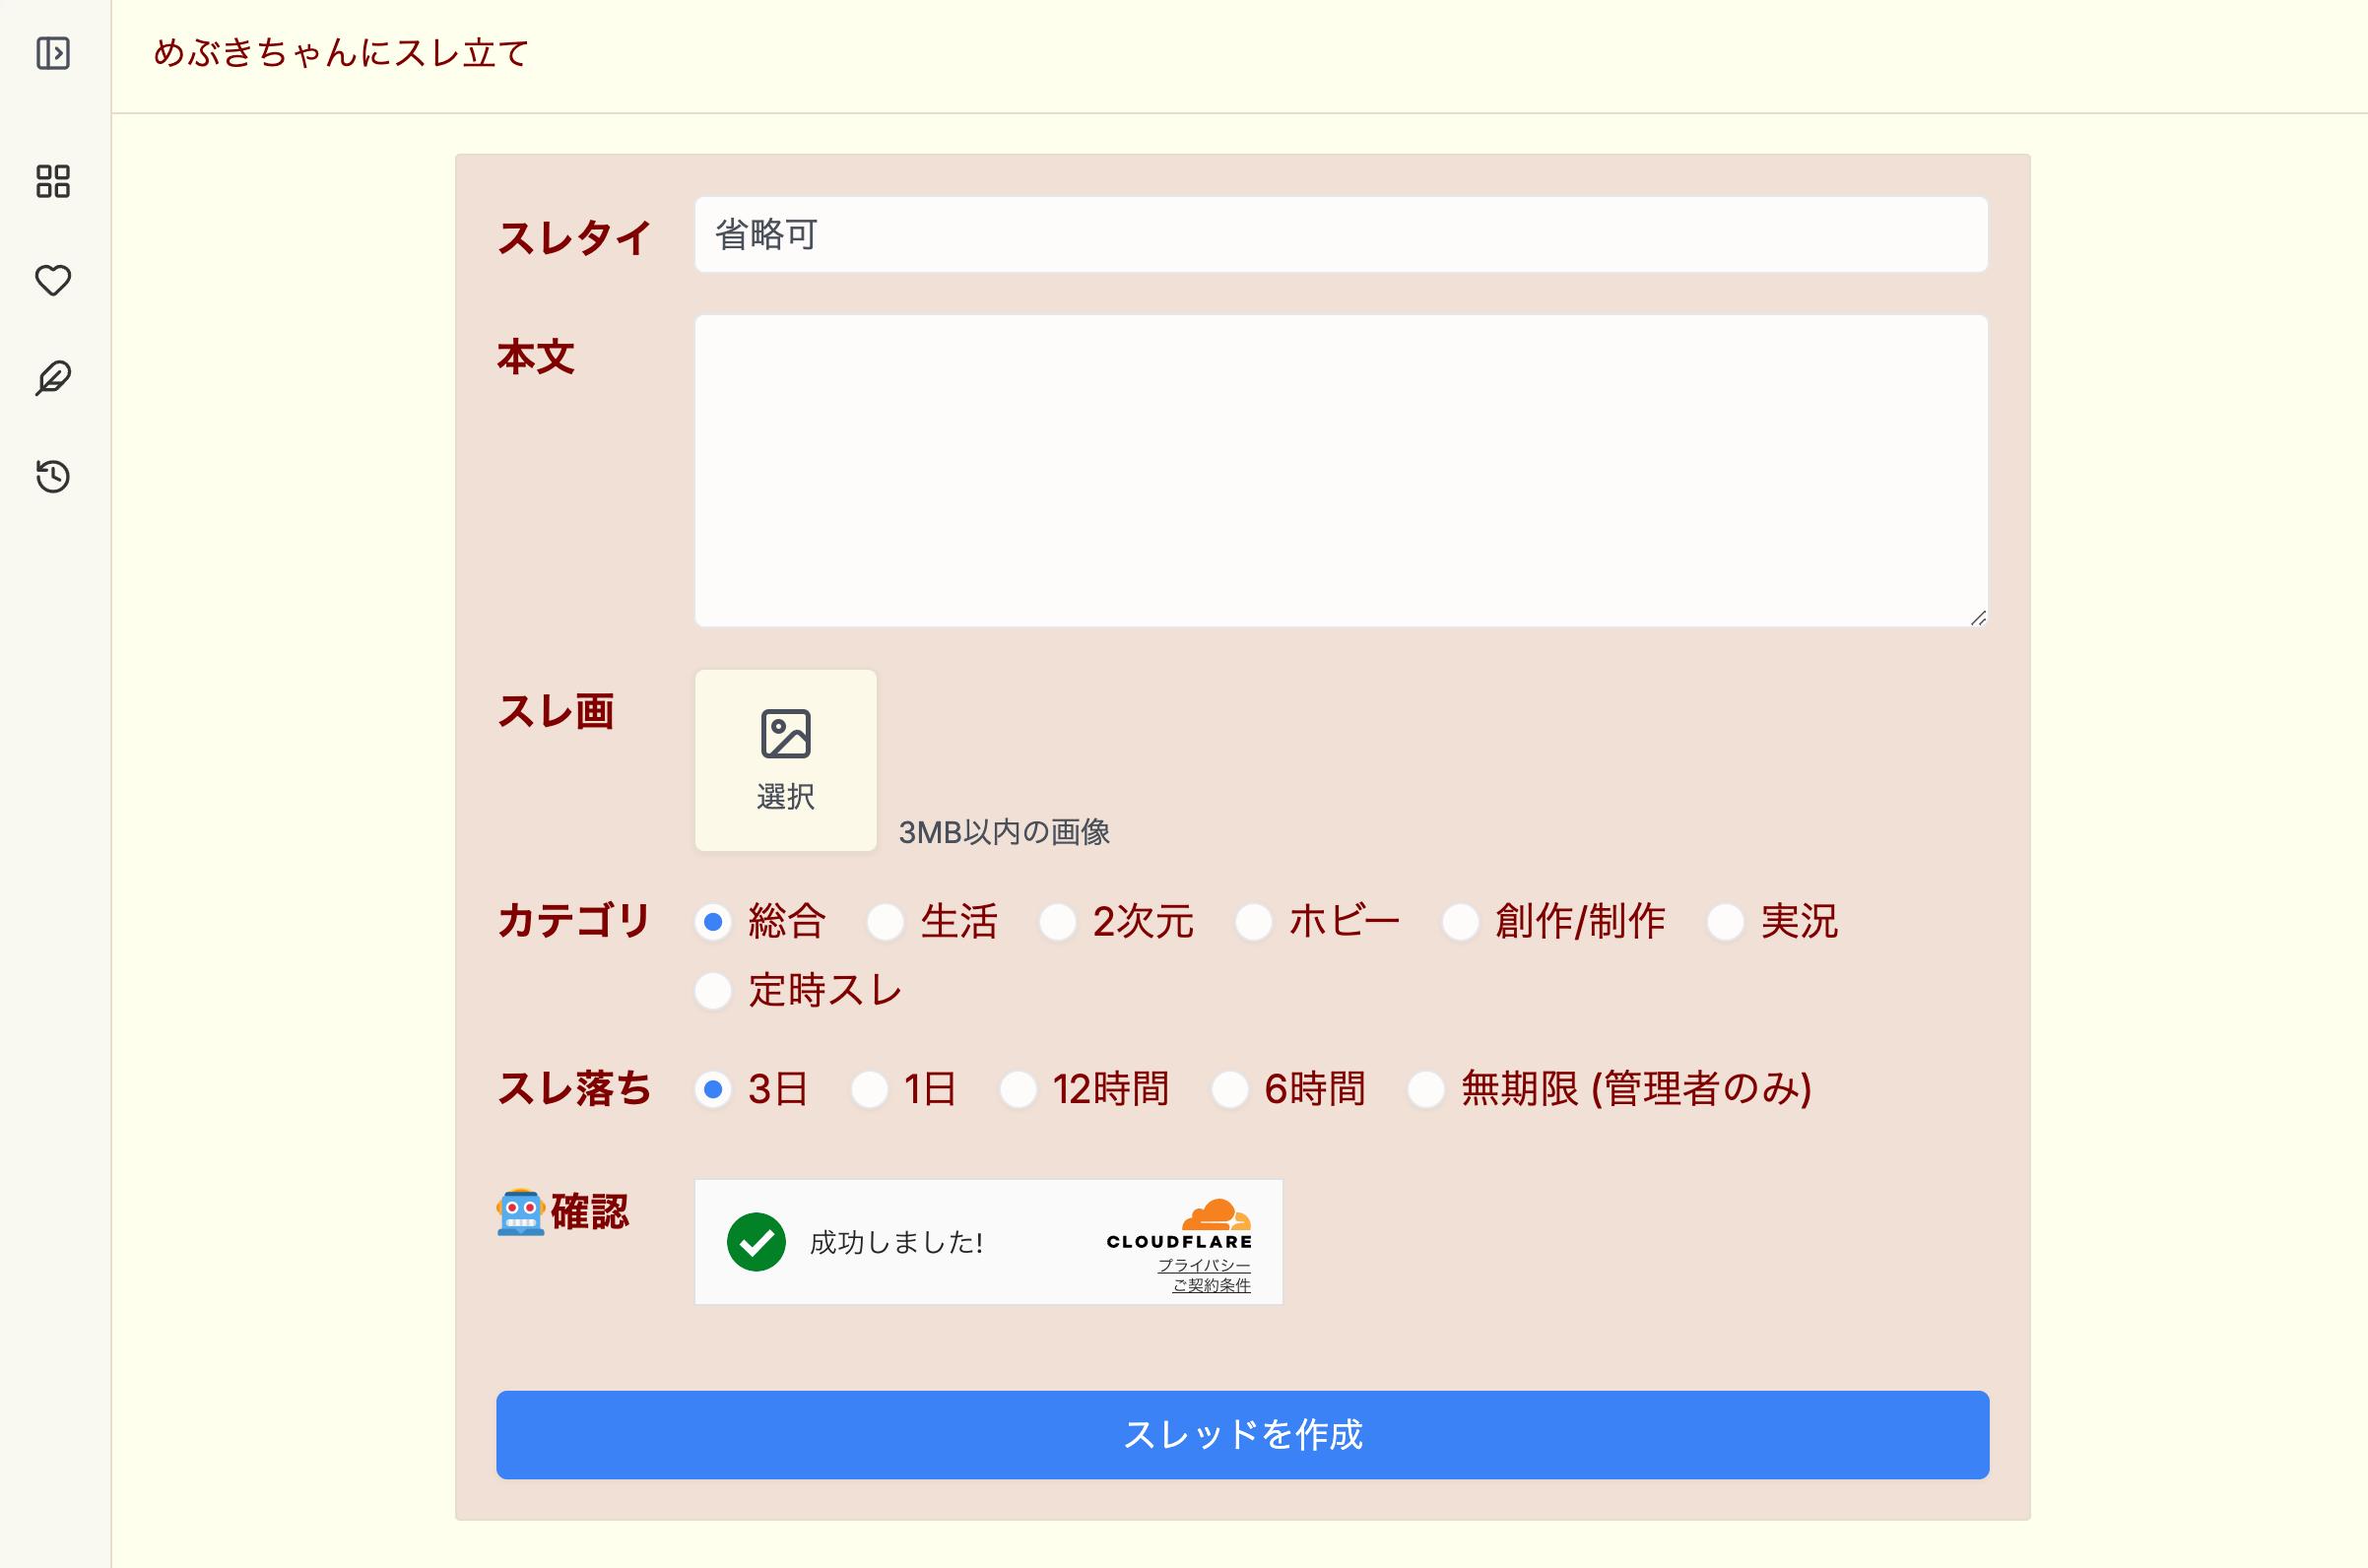Click the feather write icon in sidebar
Screen dimensions: 2368x1568
53,378
